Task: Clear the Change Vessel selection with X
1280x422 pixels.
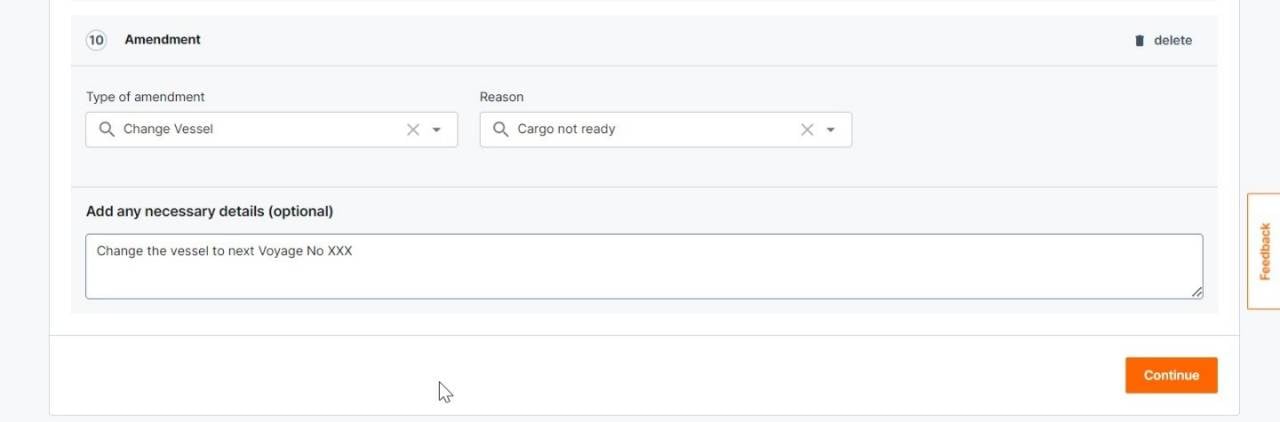Action: click(x=413, y=130)
